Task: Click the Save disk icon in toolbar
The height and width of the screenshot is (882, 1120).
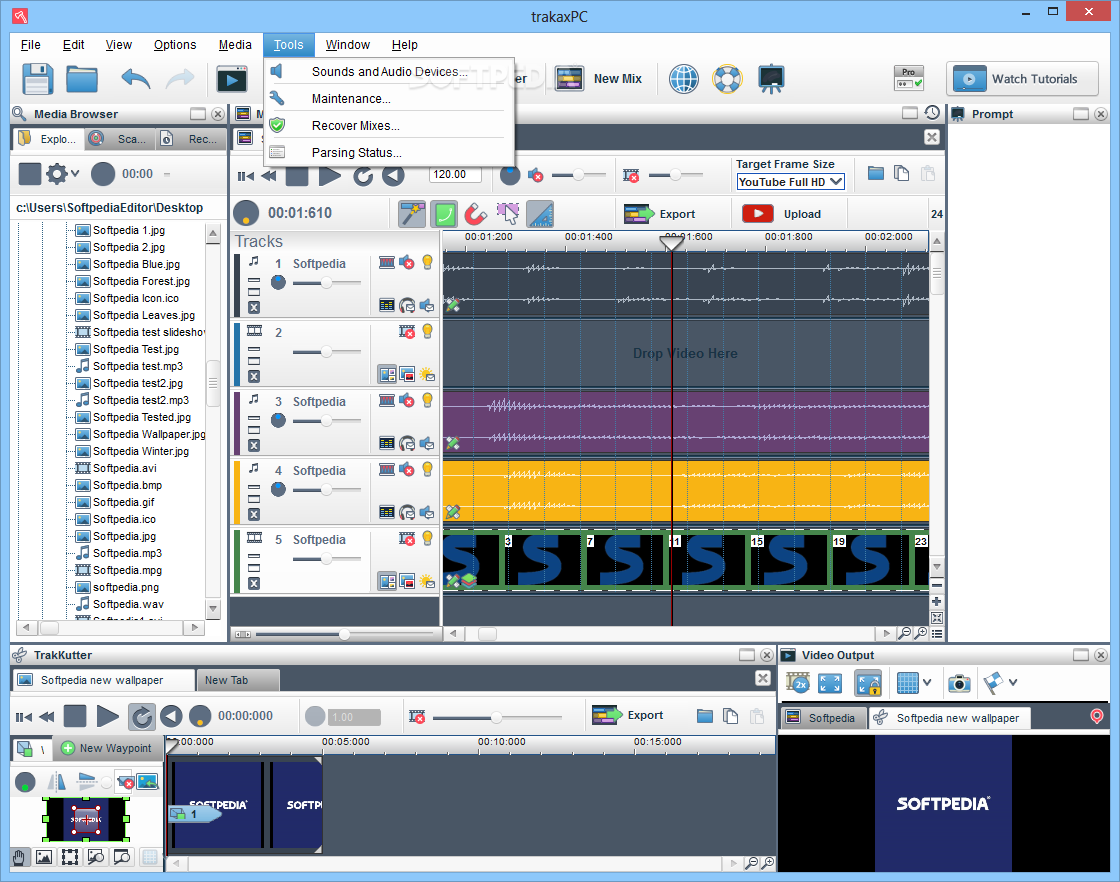Action: (37, 79)
